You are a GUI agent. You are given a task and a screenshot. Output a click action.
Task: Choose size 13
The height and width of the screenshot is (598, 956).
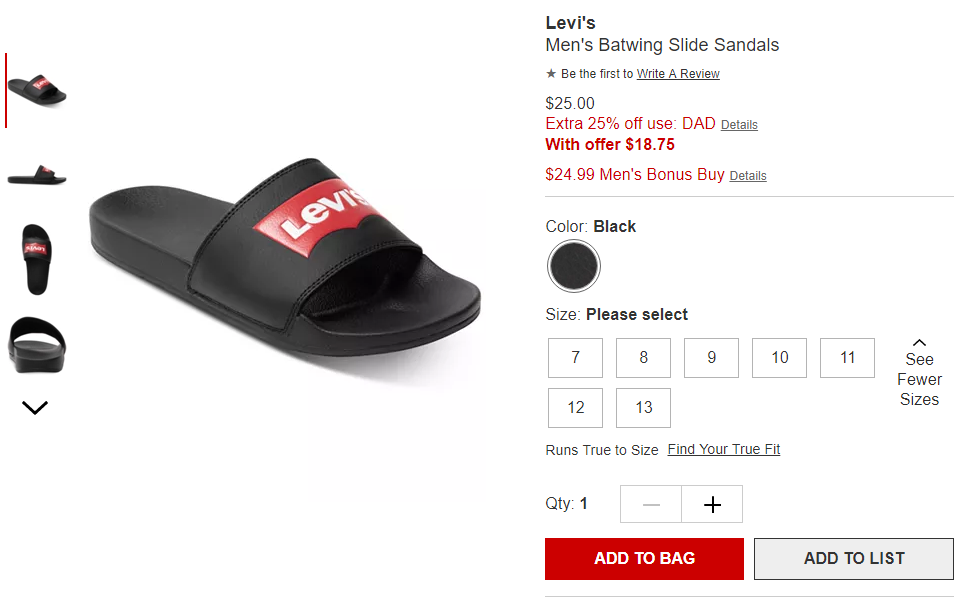(643, 408)
